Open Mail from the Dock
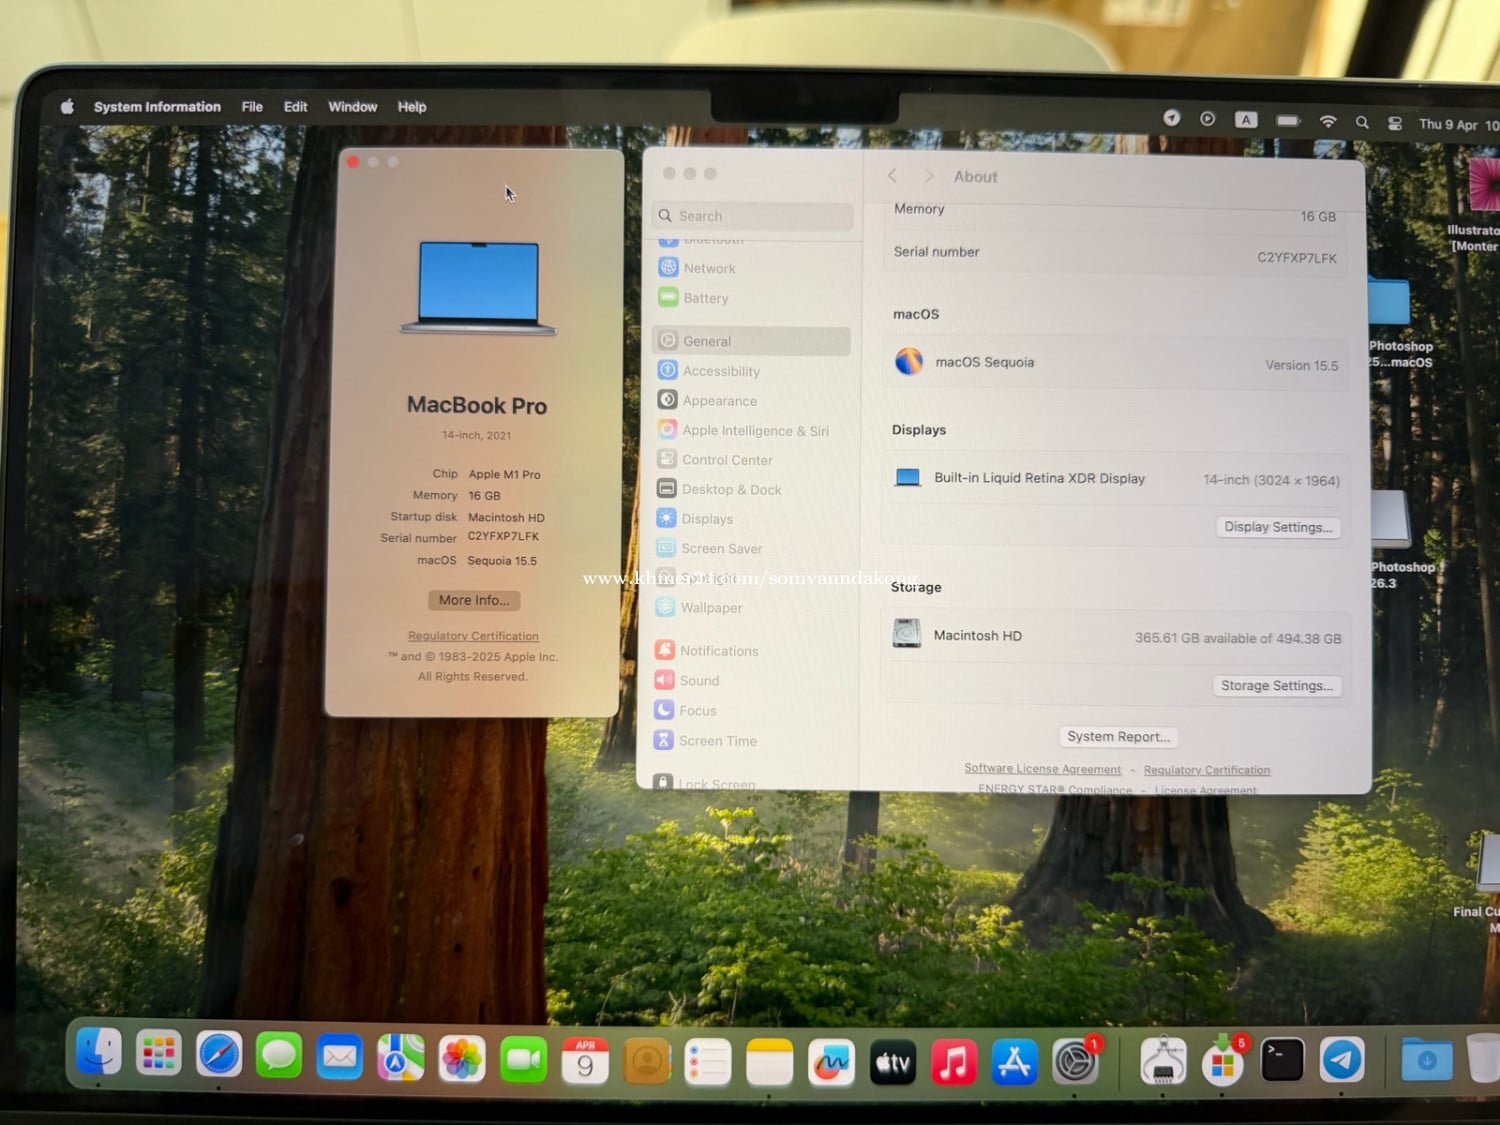This screenshot has width=1500, height=1125. coord(340,1057)
